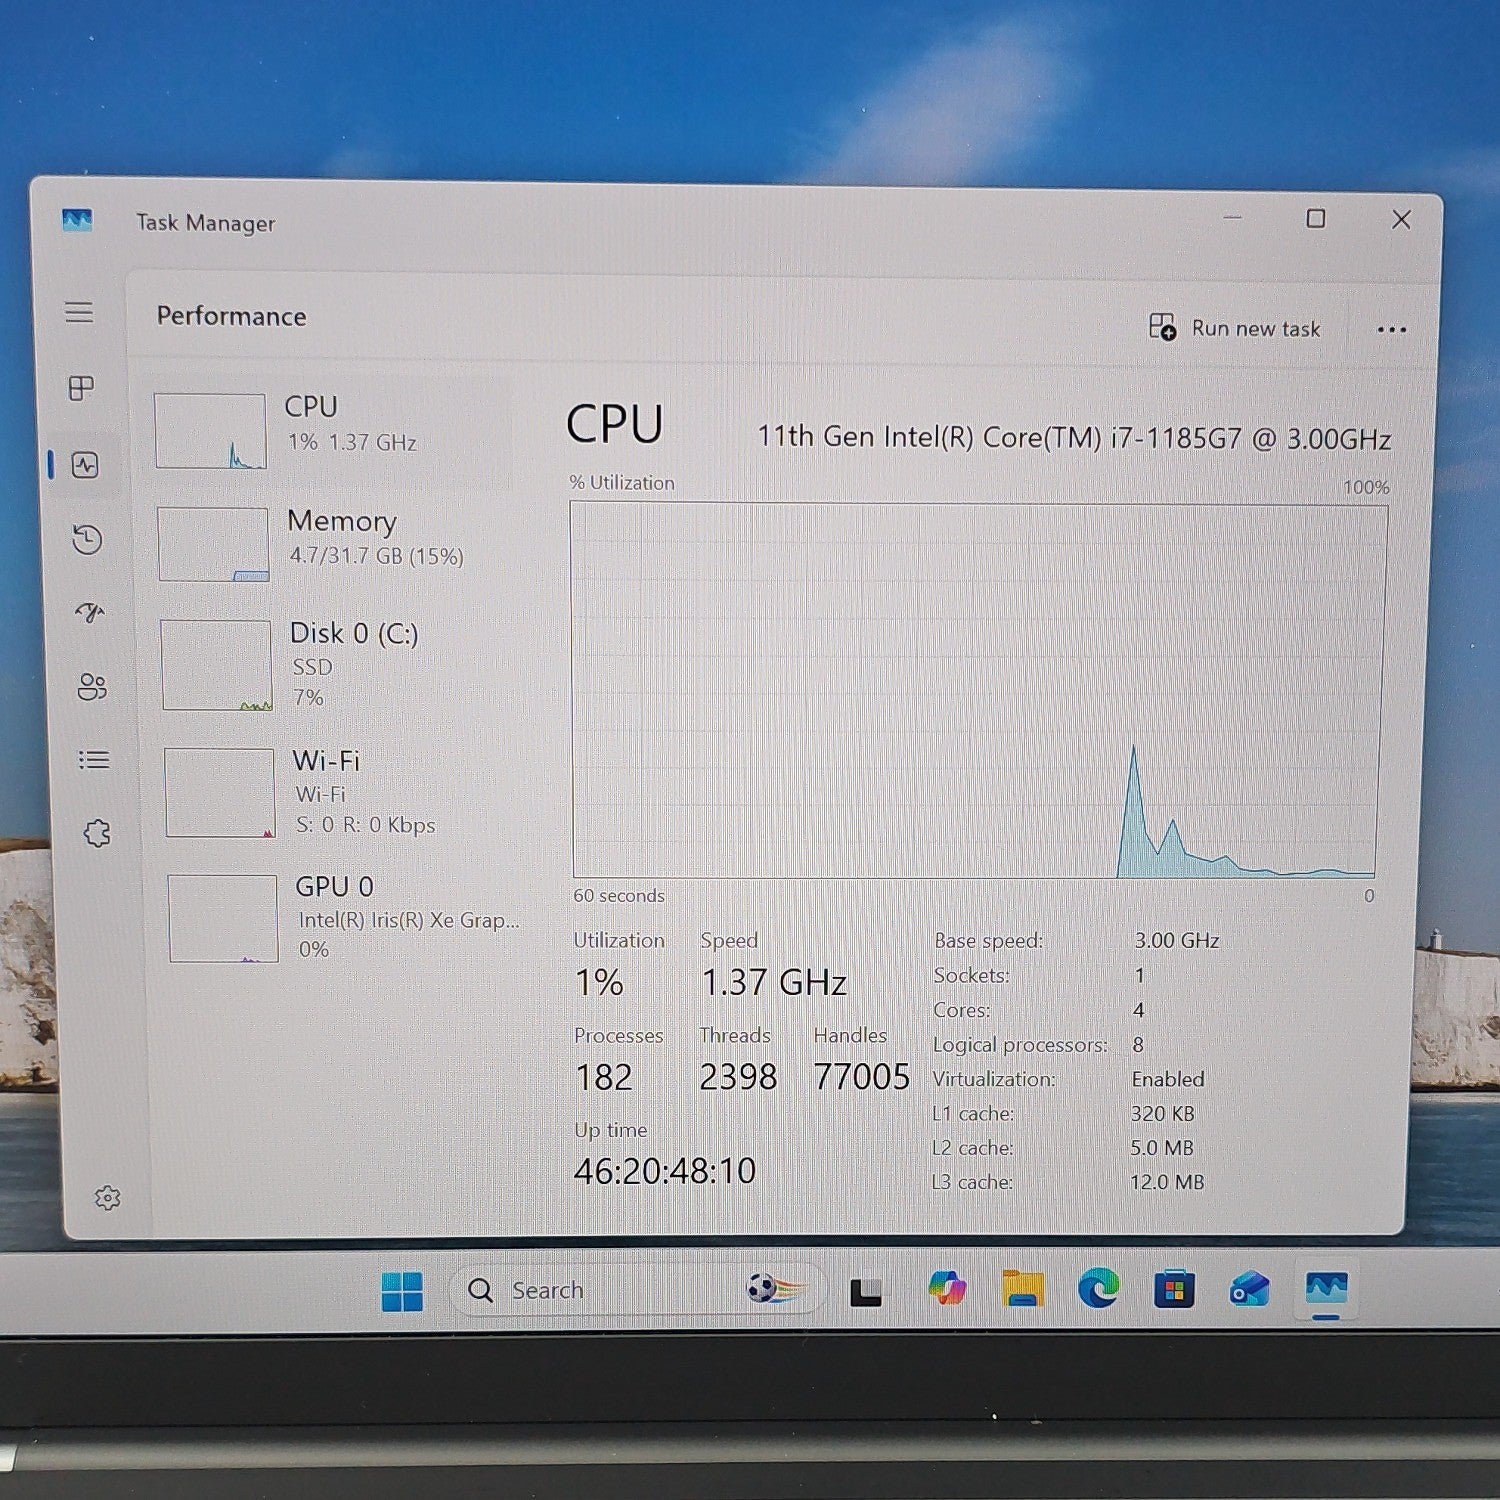
Task: Open Task View from taskbar
Action: coord(865,1292)
